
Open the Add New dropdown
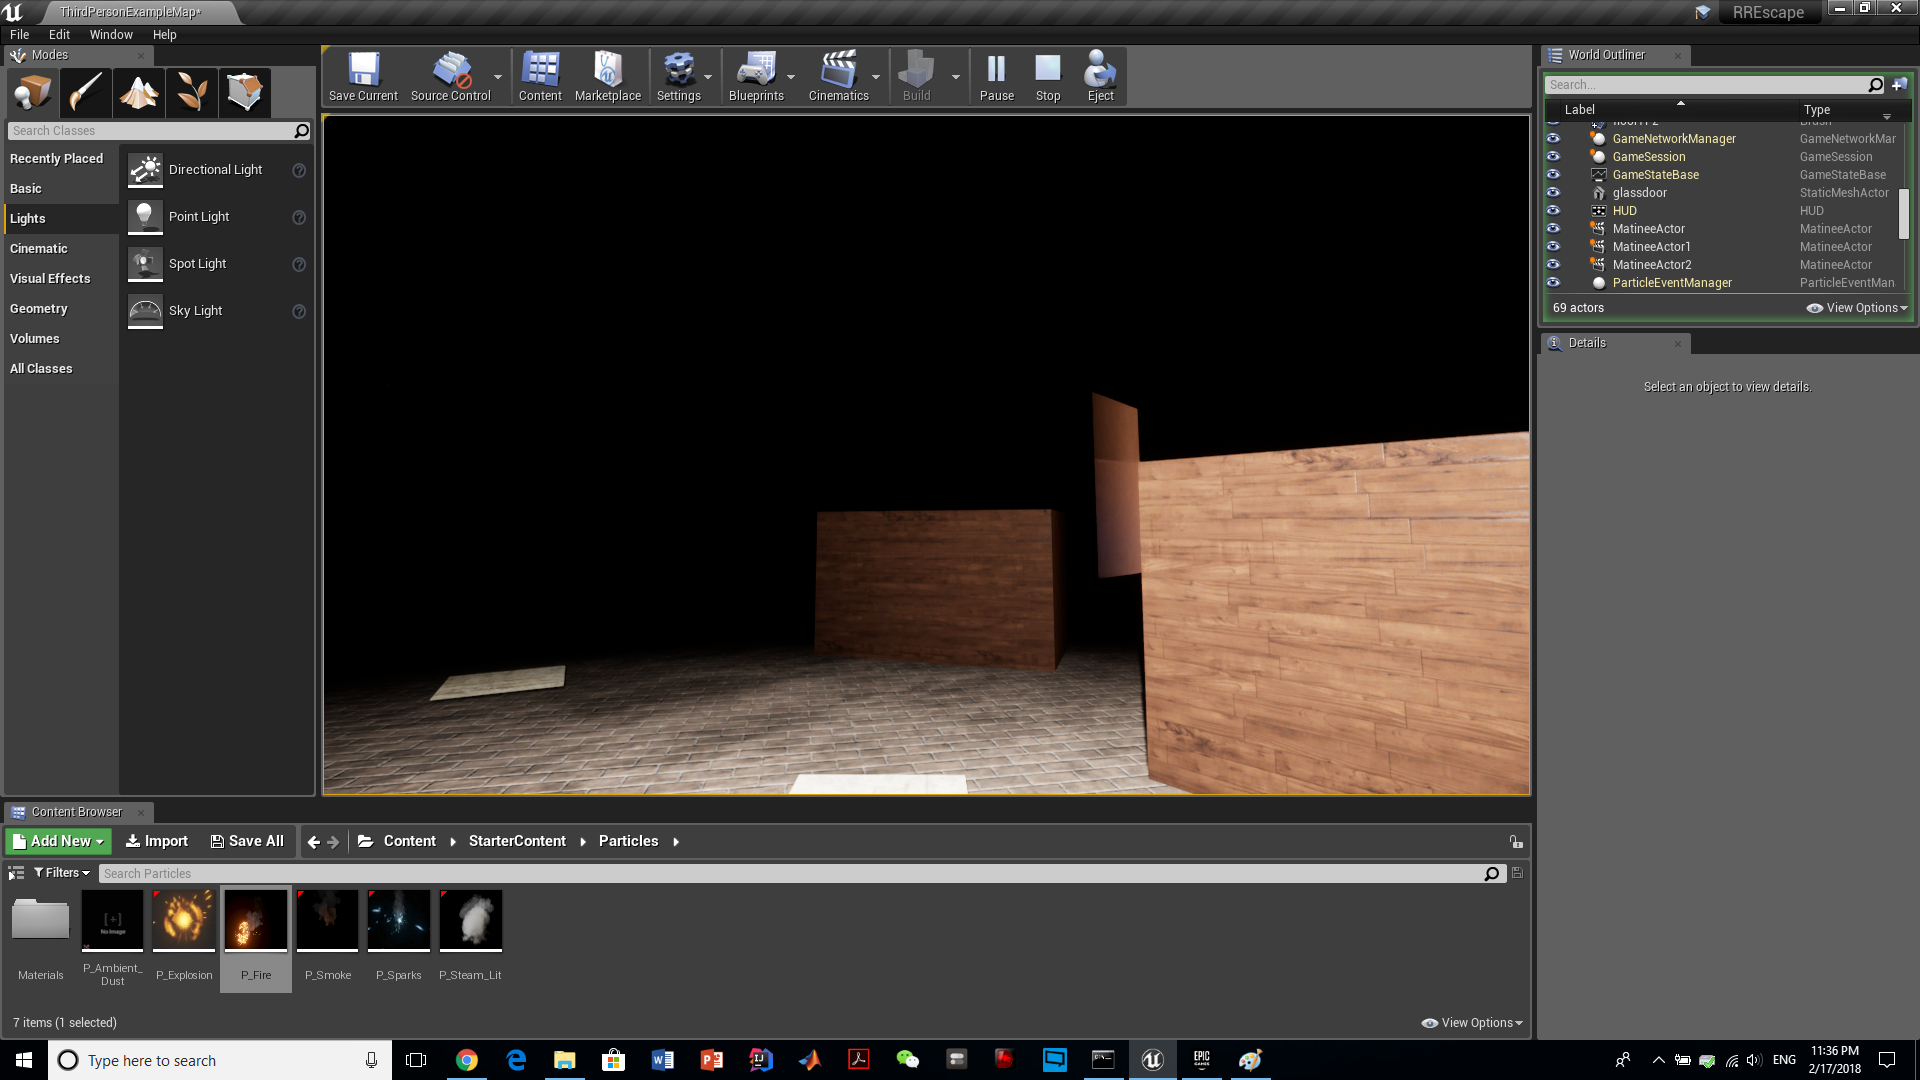(x=58, y=841)
